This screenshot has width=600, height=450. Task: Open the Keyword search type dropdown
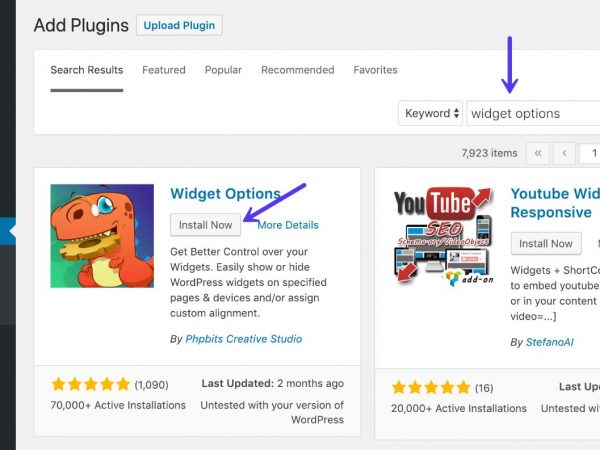tap(430, 113)
